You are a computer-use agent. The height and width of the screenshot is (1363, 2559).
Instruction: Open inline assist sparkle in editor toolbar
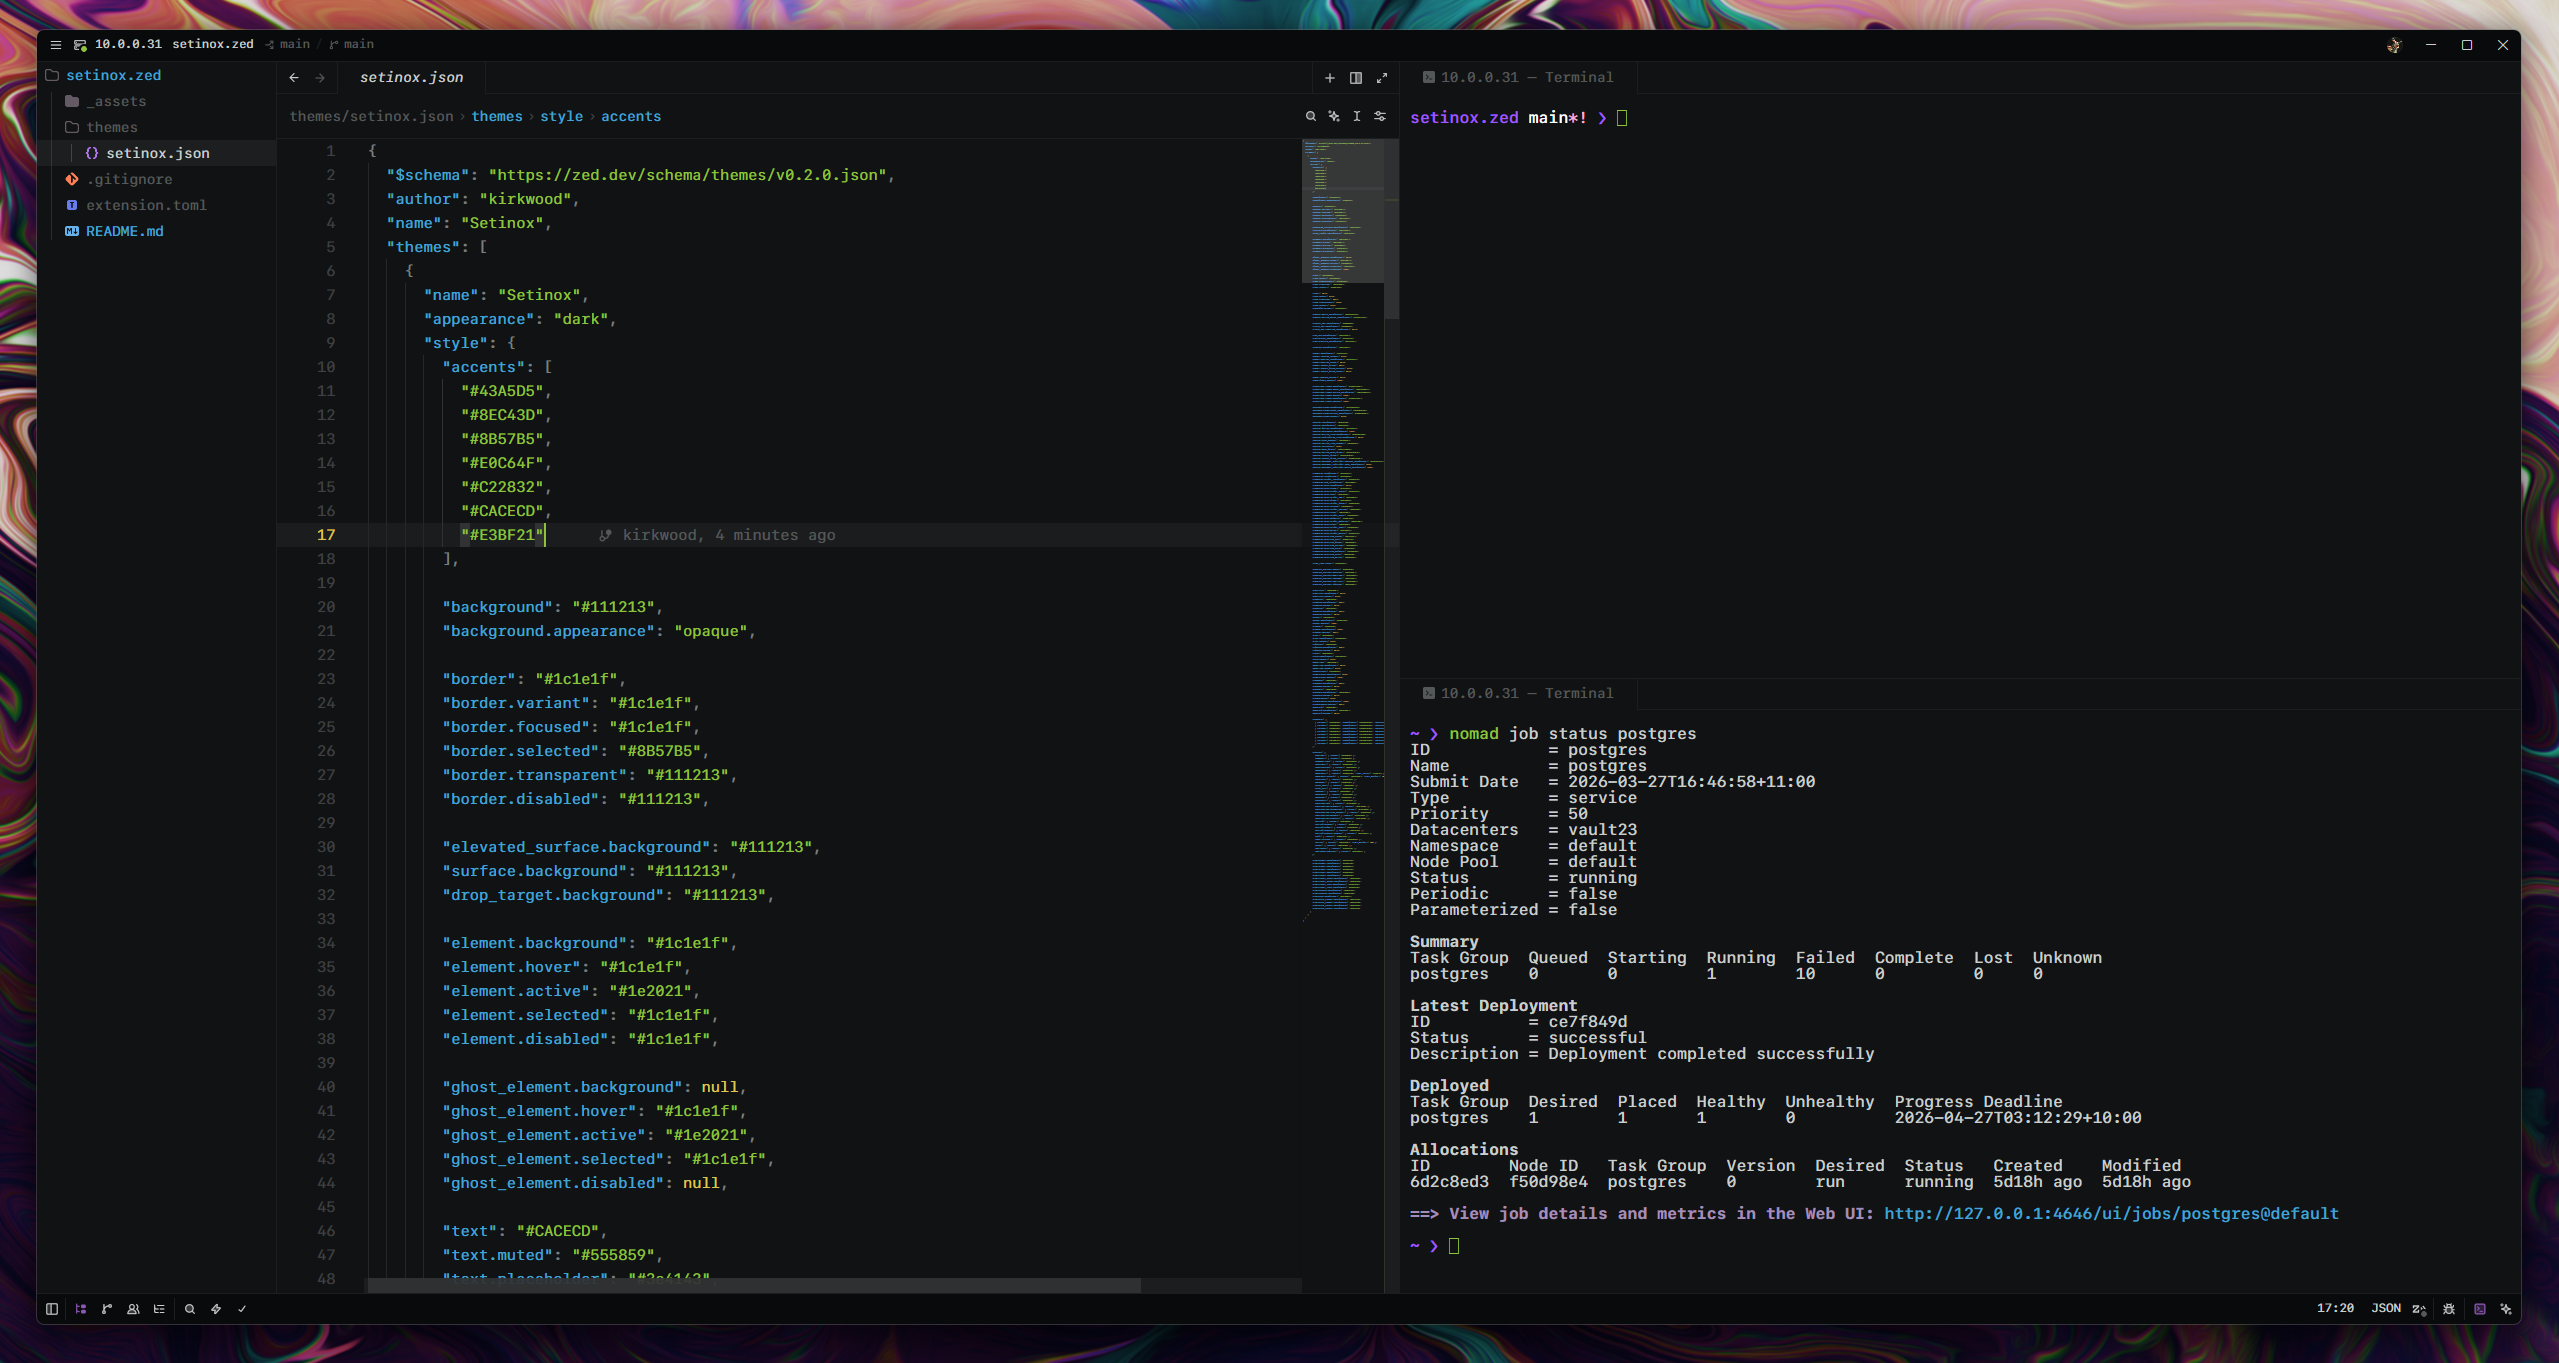[x=1334, y=117]
